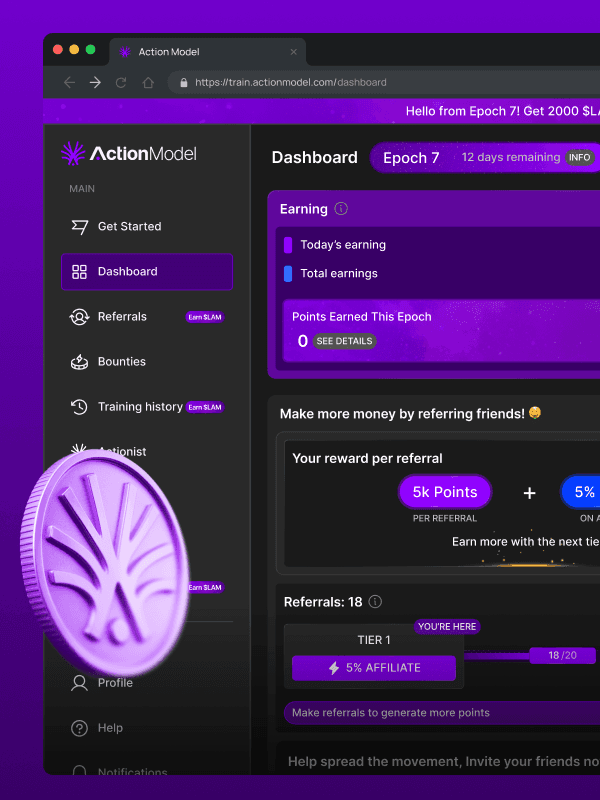
Task: Click the browser forward arrow
Action: pos(95,83)
